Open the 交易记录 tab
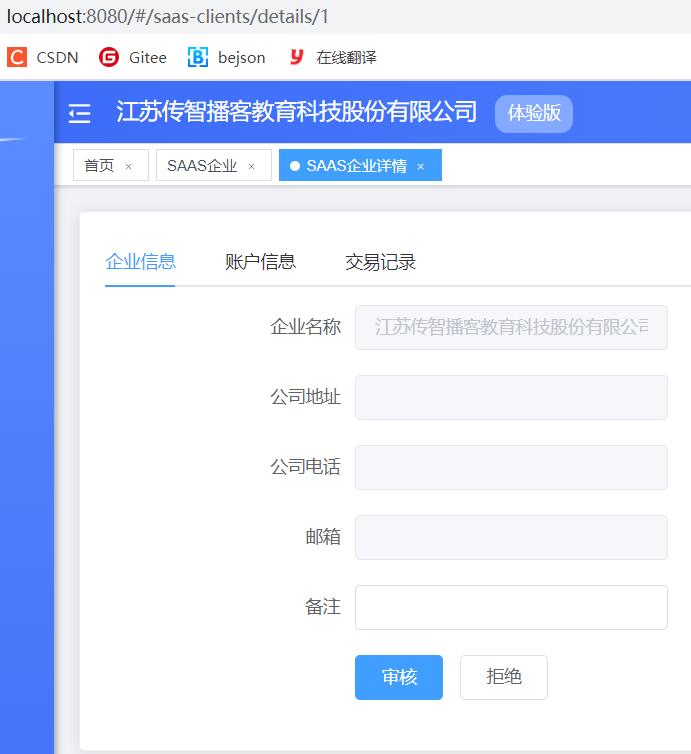The height and width of the screenshot is (754, 691). (x=380, y=262)
